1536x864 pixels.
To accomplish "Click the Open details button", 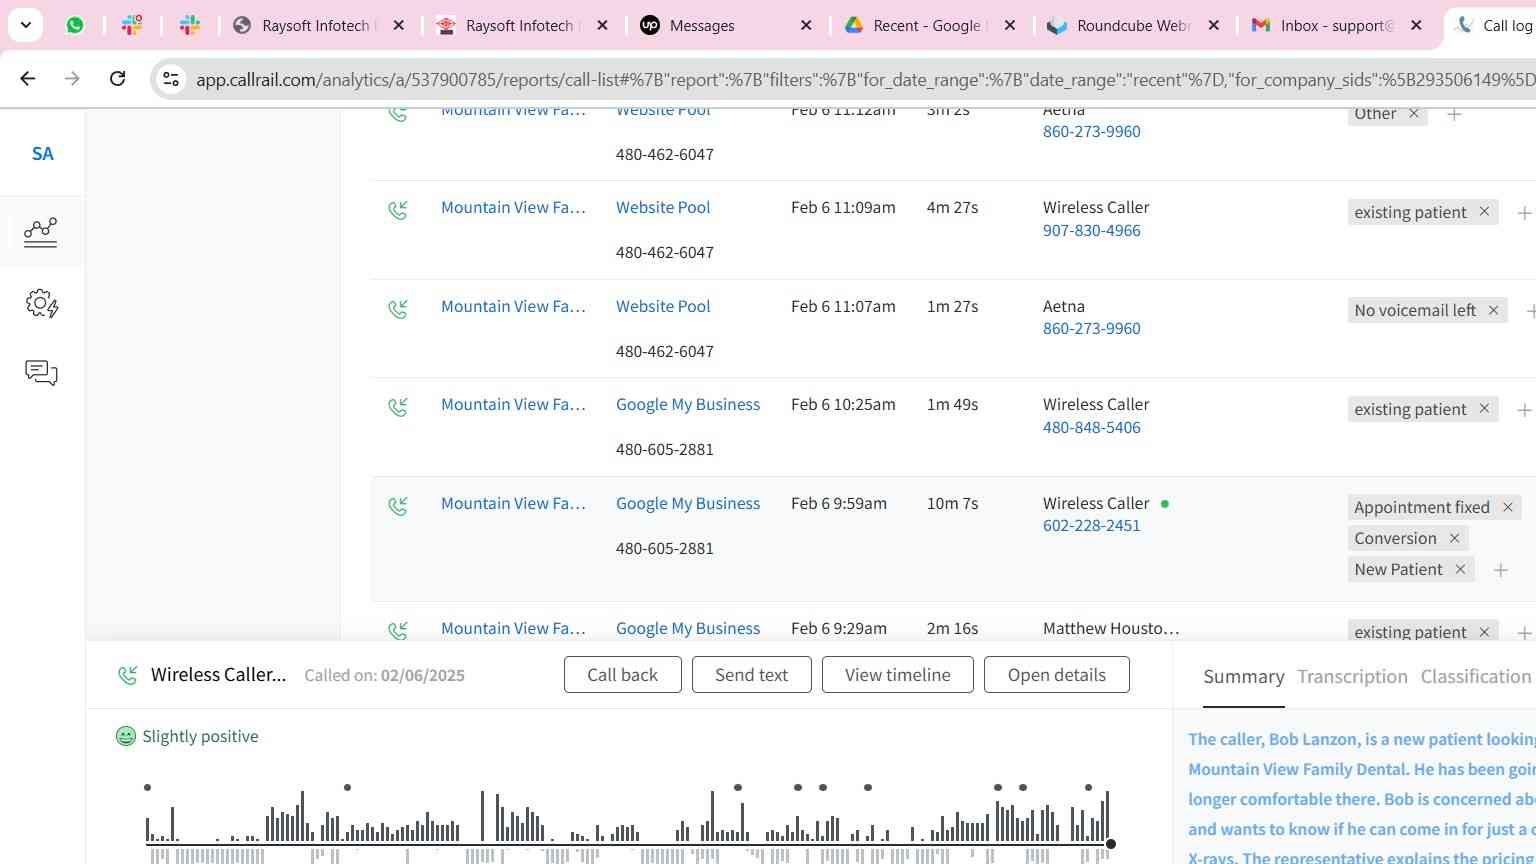I will tap(1056, 675).
